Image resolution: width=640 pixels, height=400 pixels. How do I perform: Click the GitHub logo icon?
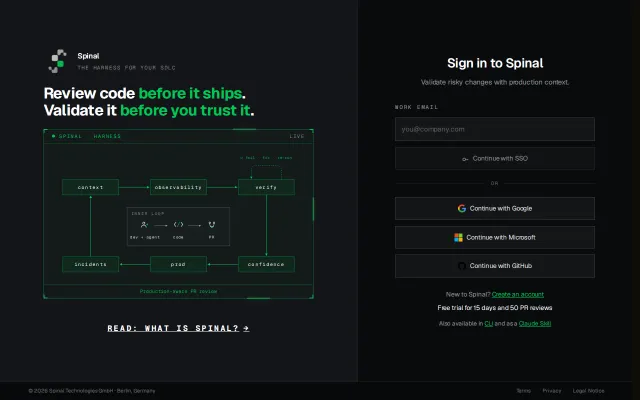point(462,266)
